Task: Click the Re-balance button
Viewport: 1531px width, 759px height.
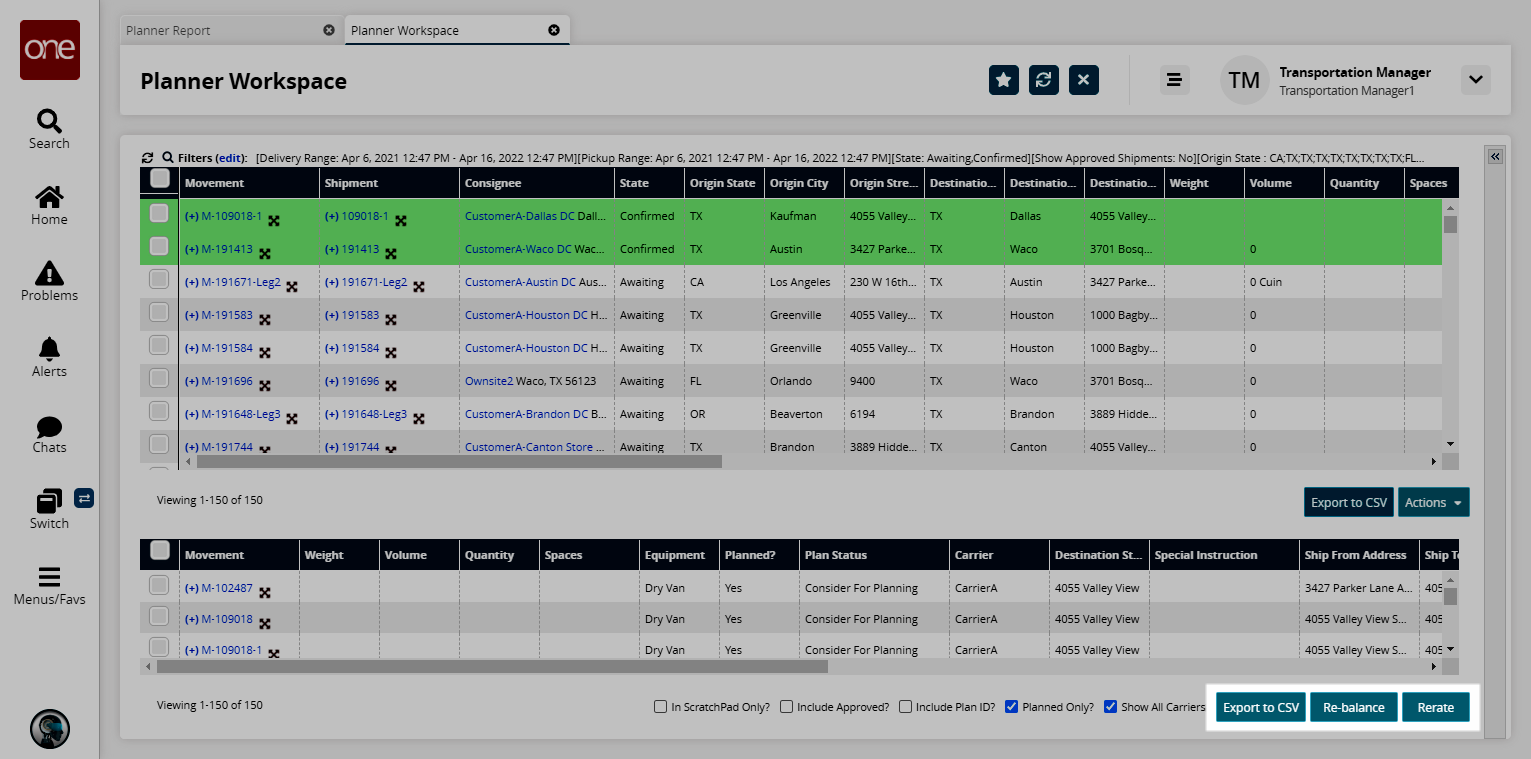Action: click(1353, 707)
